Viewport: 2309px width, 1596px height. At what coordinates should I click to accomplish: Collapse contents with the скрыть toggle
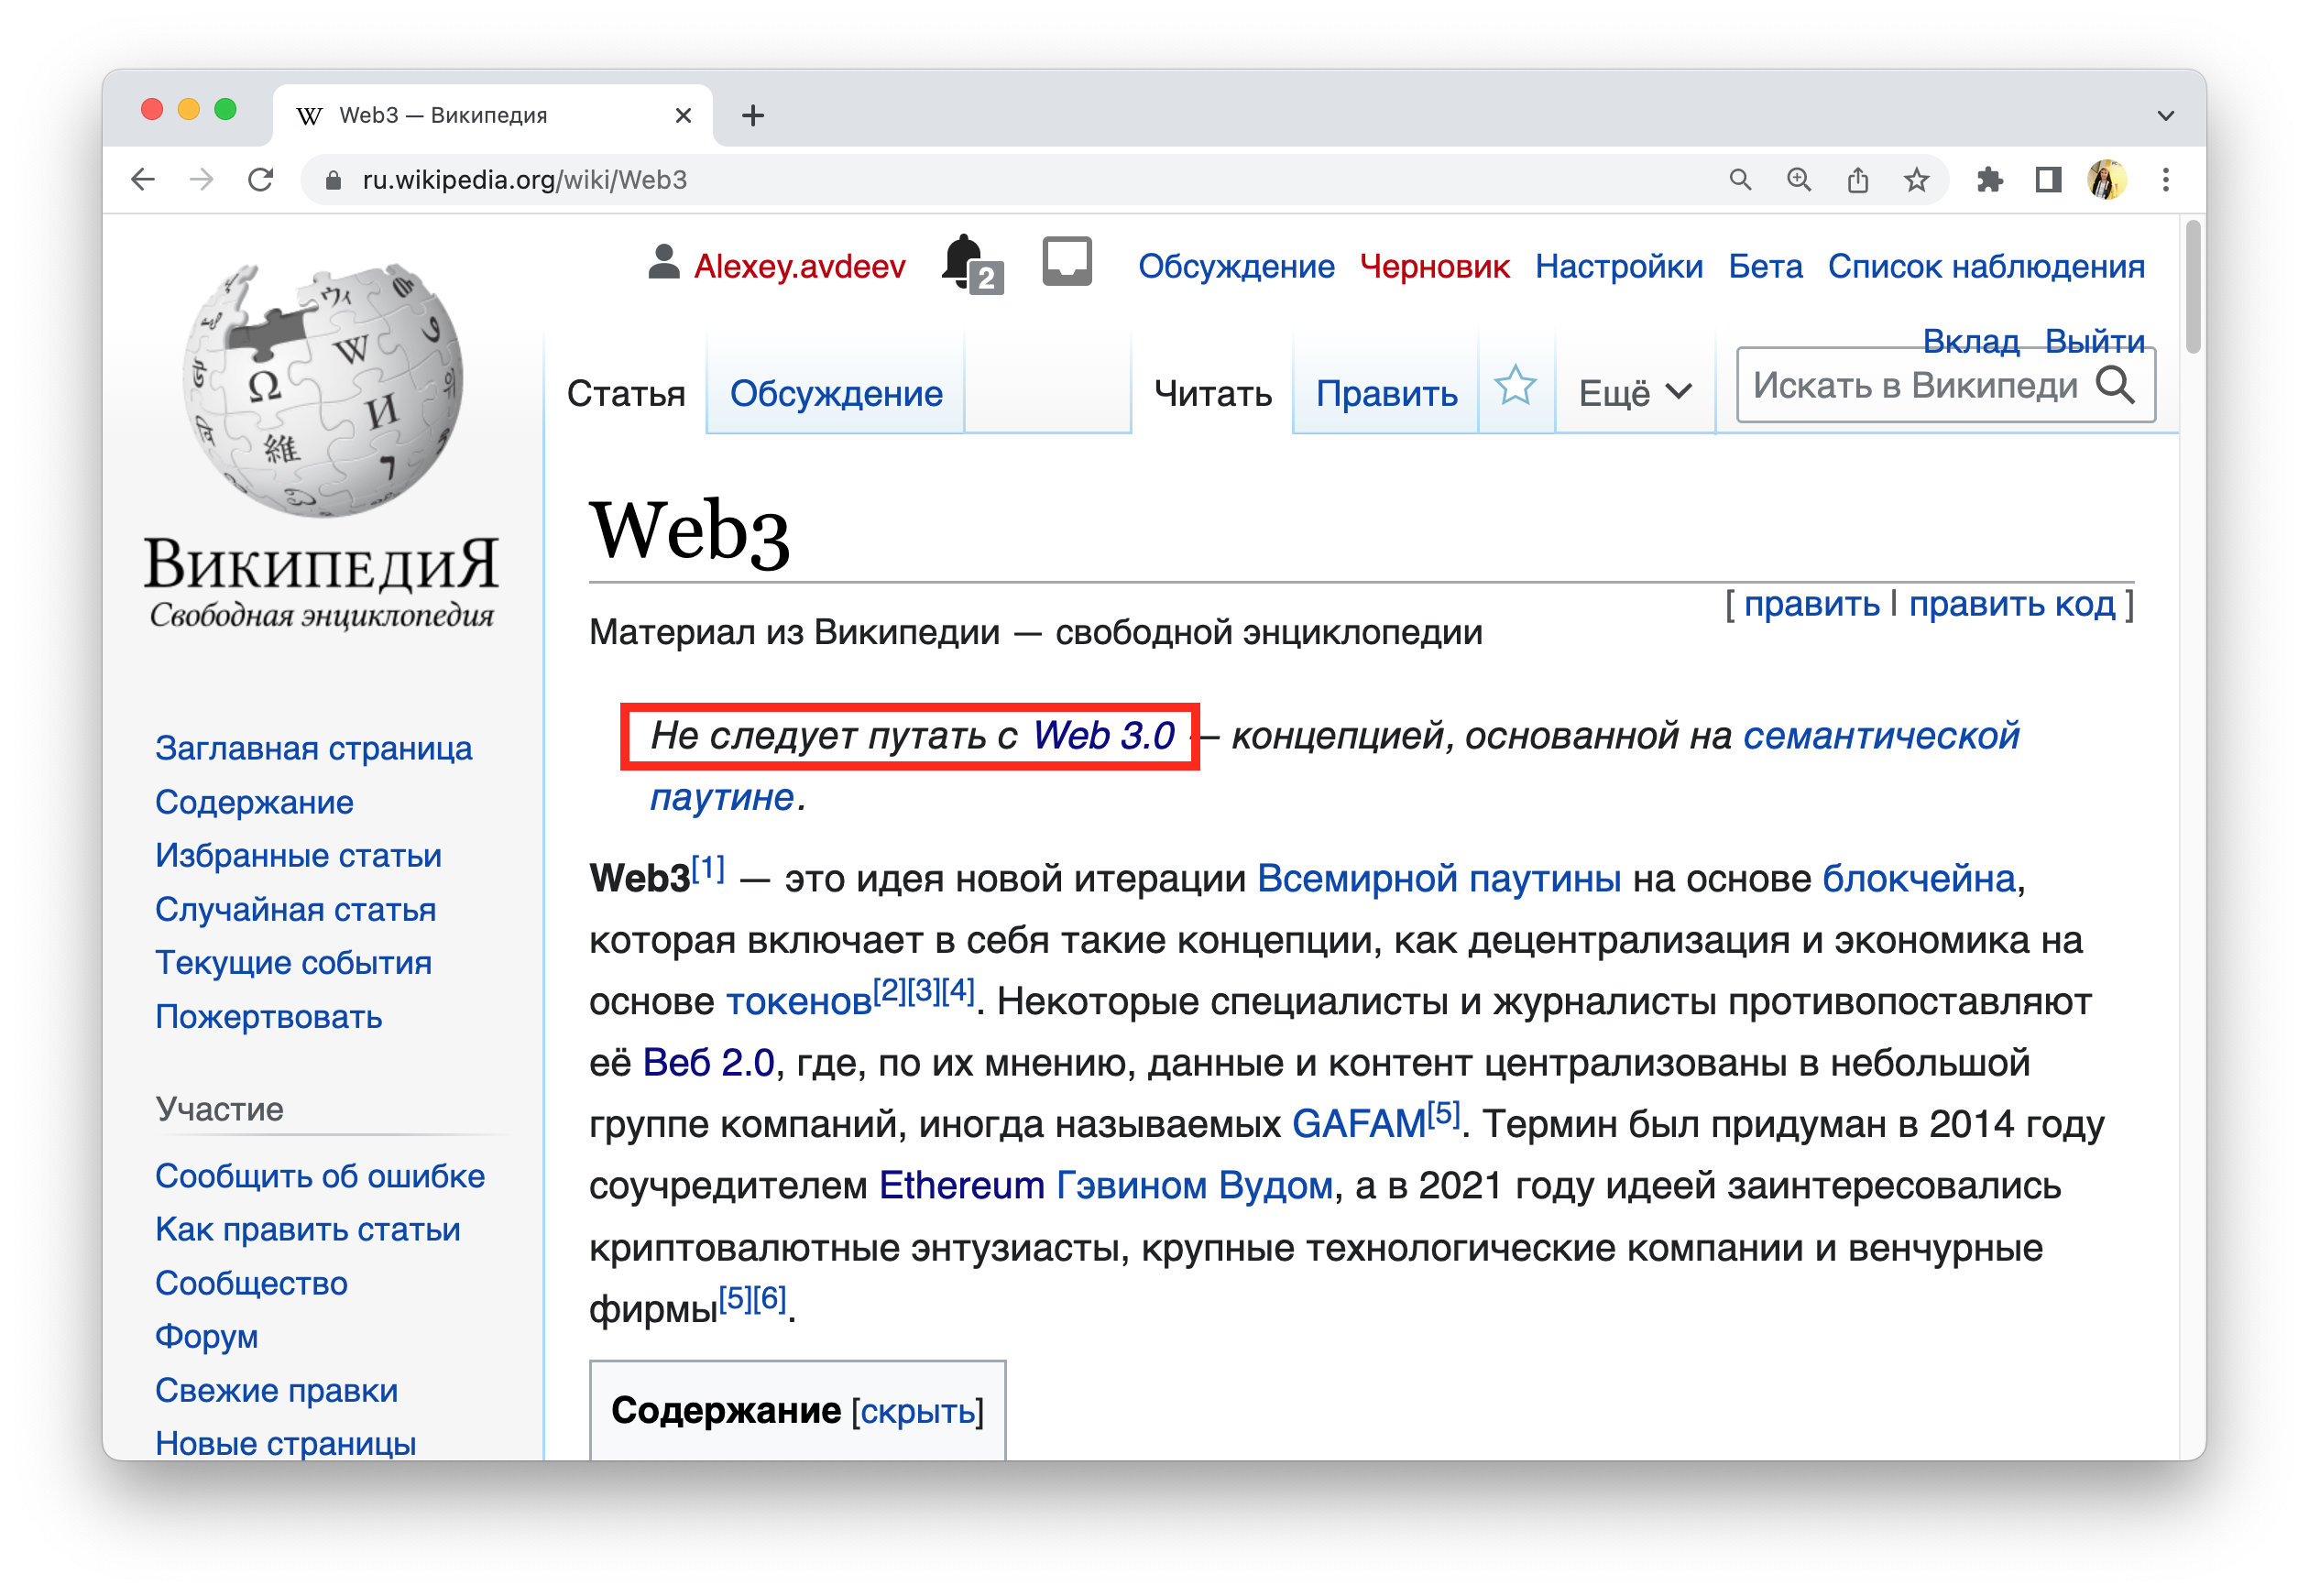coord(917,1411)
